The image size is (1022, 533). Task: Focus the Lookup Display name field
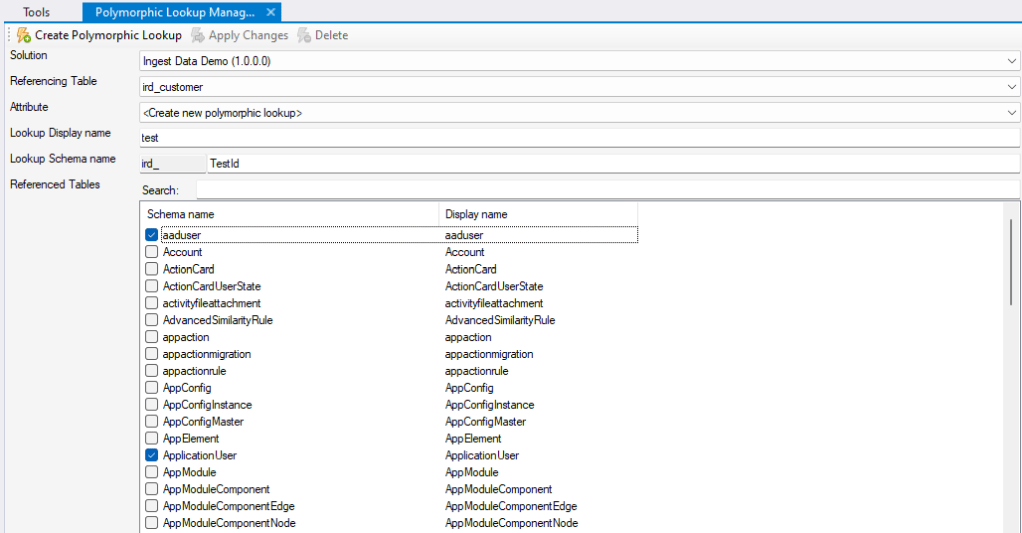pos(580,138)
